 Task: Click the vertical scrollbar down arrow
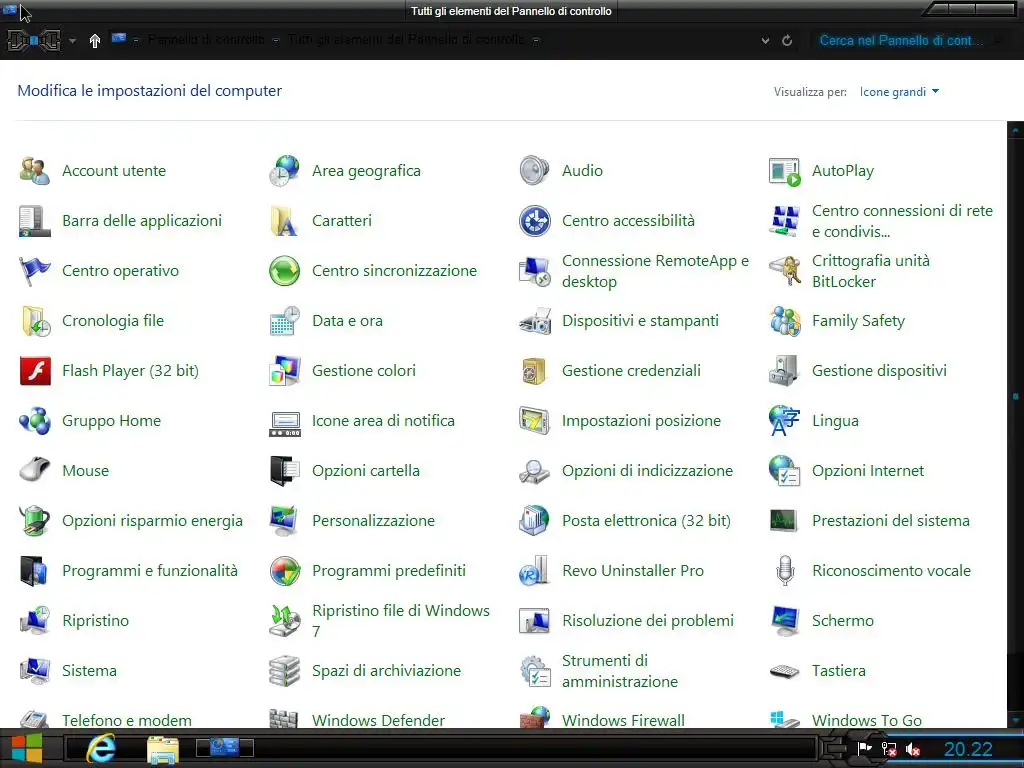(1016, 720)
